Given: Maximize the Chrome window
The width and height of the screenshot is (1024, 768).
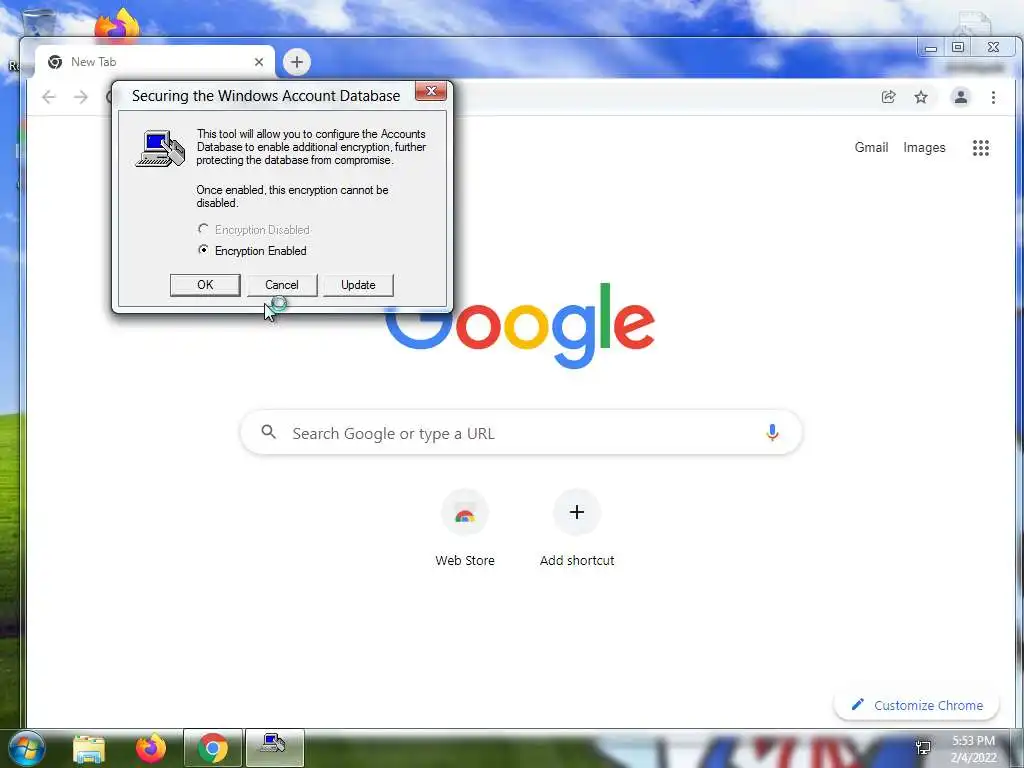Looking at the screenshot, I should [x=958, y=47].
